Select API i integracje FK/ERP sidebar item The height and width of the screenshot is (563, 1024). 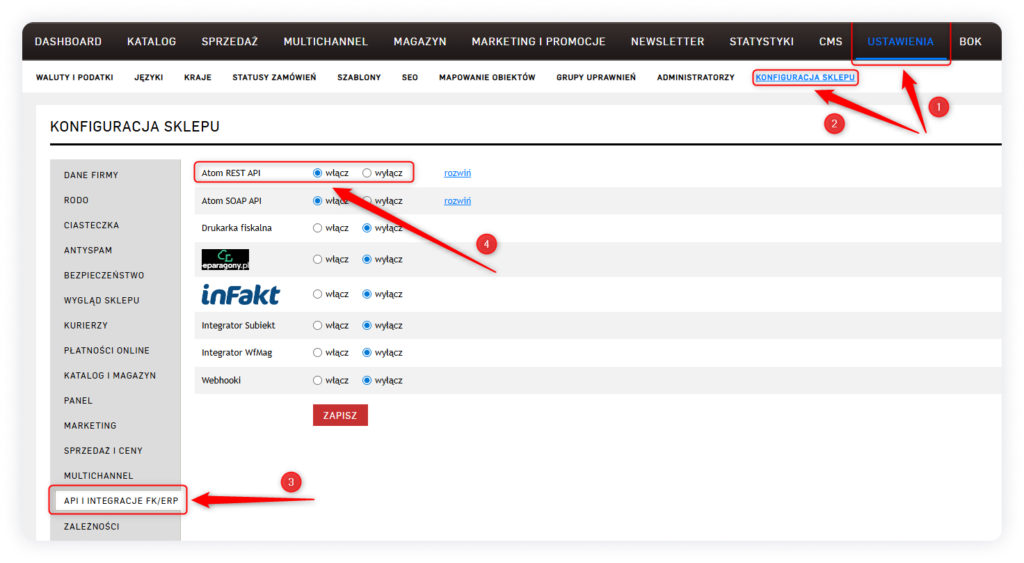120,501
